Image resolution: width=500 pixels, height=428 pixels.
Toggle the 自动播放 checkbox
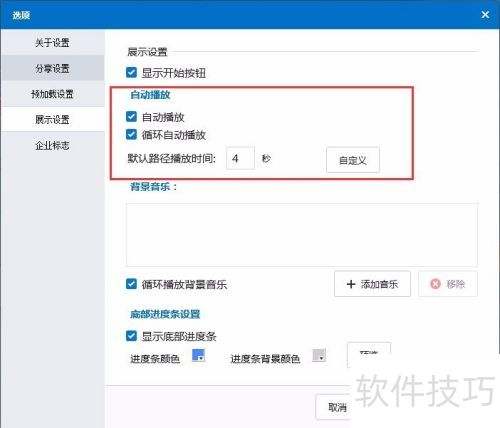point(131,117)
